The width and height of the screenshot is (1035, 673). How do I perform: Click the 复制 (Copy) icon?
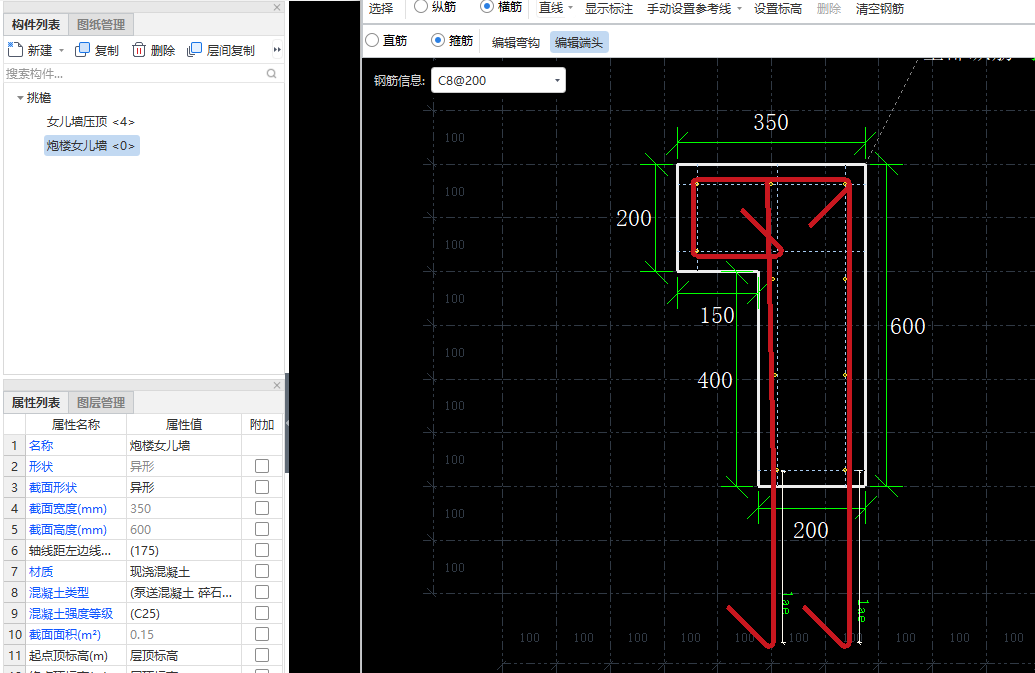point(83,49)
